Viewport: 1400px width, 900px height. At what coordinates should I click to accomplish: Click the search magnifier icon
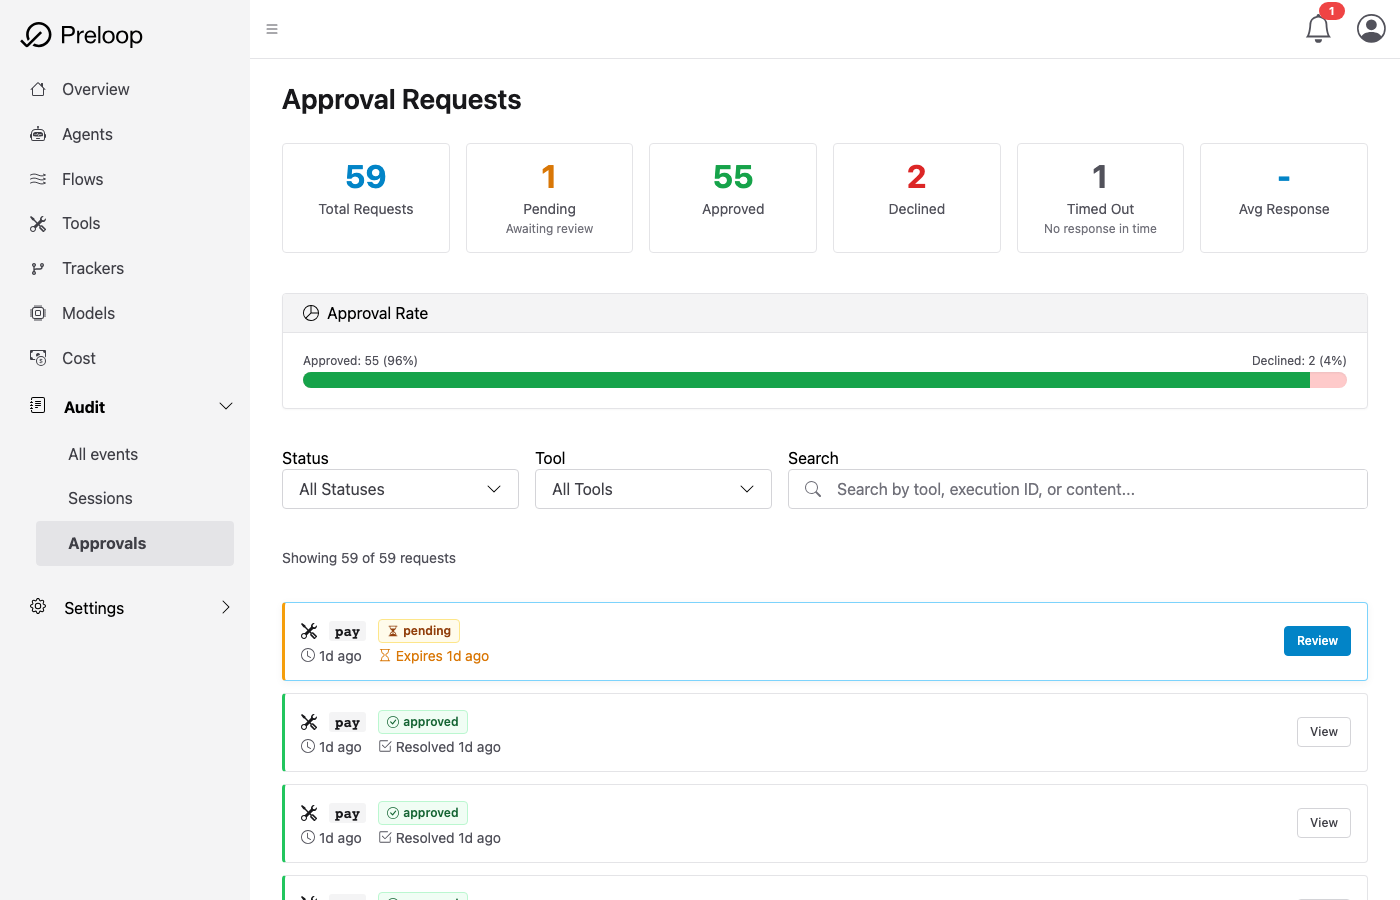click(x=813, y=489)
